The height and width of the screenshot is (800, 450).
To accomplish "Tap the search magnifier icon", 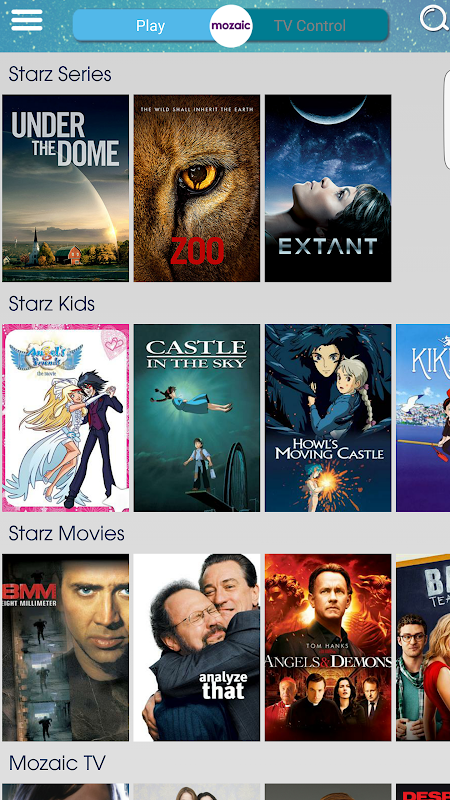I will (434, 19).
